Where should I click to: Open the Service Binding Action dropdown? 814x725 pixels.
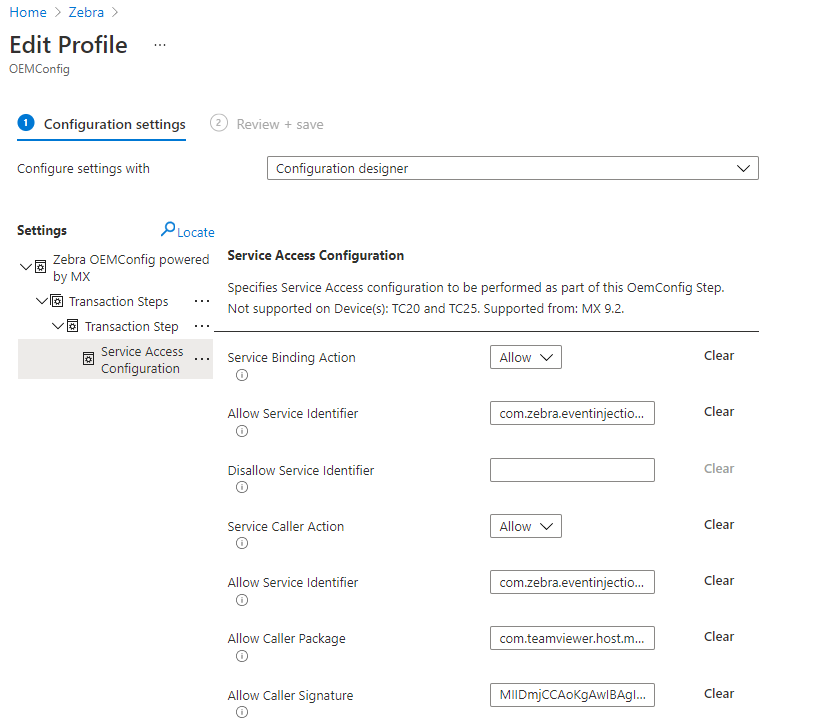point(525,357)
